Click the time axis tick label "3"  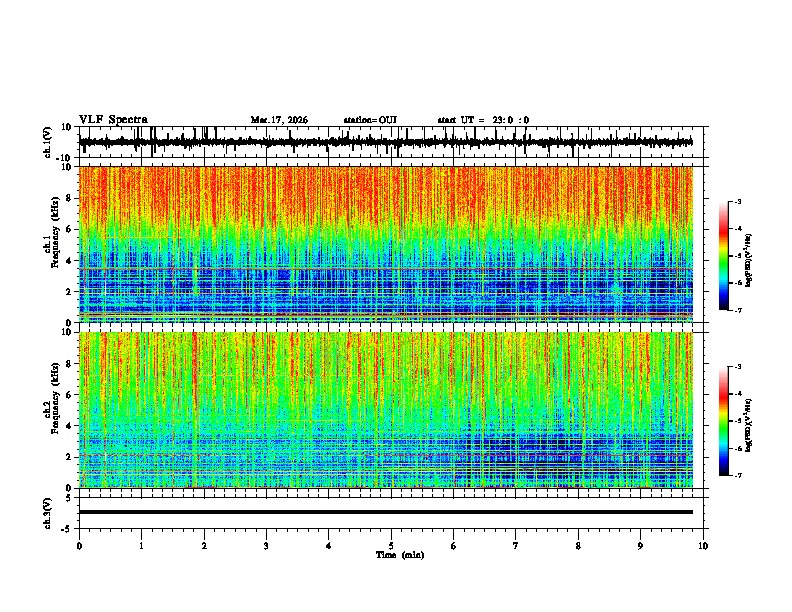(266, 546)
